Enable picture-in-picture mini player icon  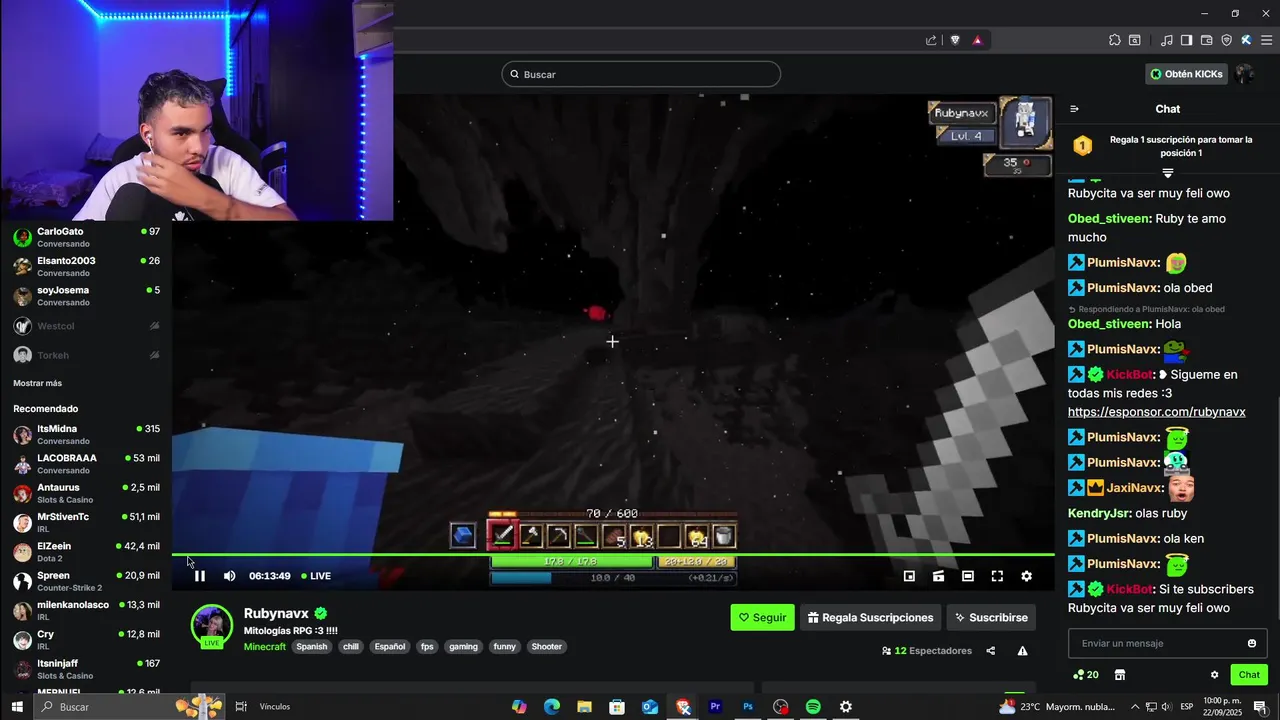tap(909, 576)
